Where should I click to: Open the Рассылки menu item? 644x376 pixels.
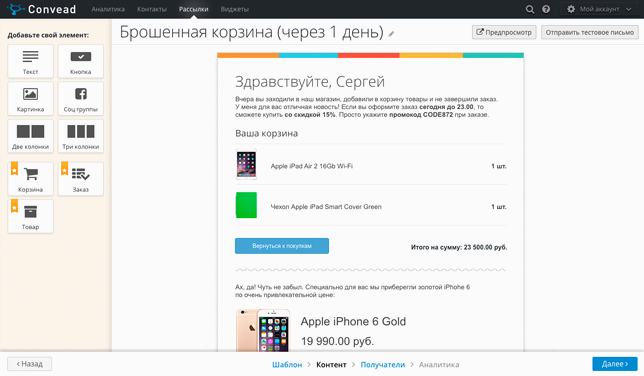point(193,9)
